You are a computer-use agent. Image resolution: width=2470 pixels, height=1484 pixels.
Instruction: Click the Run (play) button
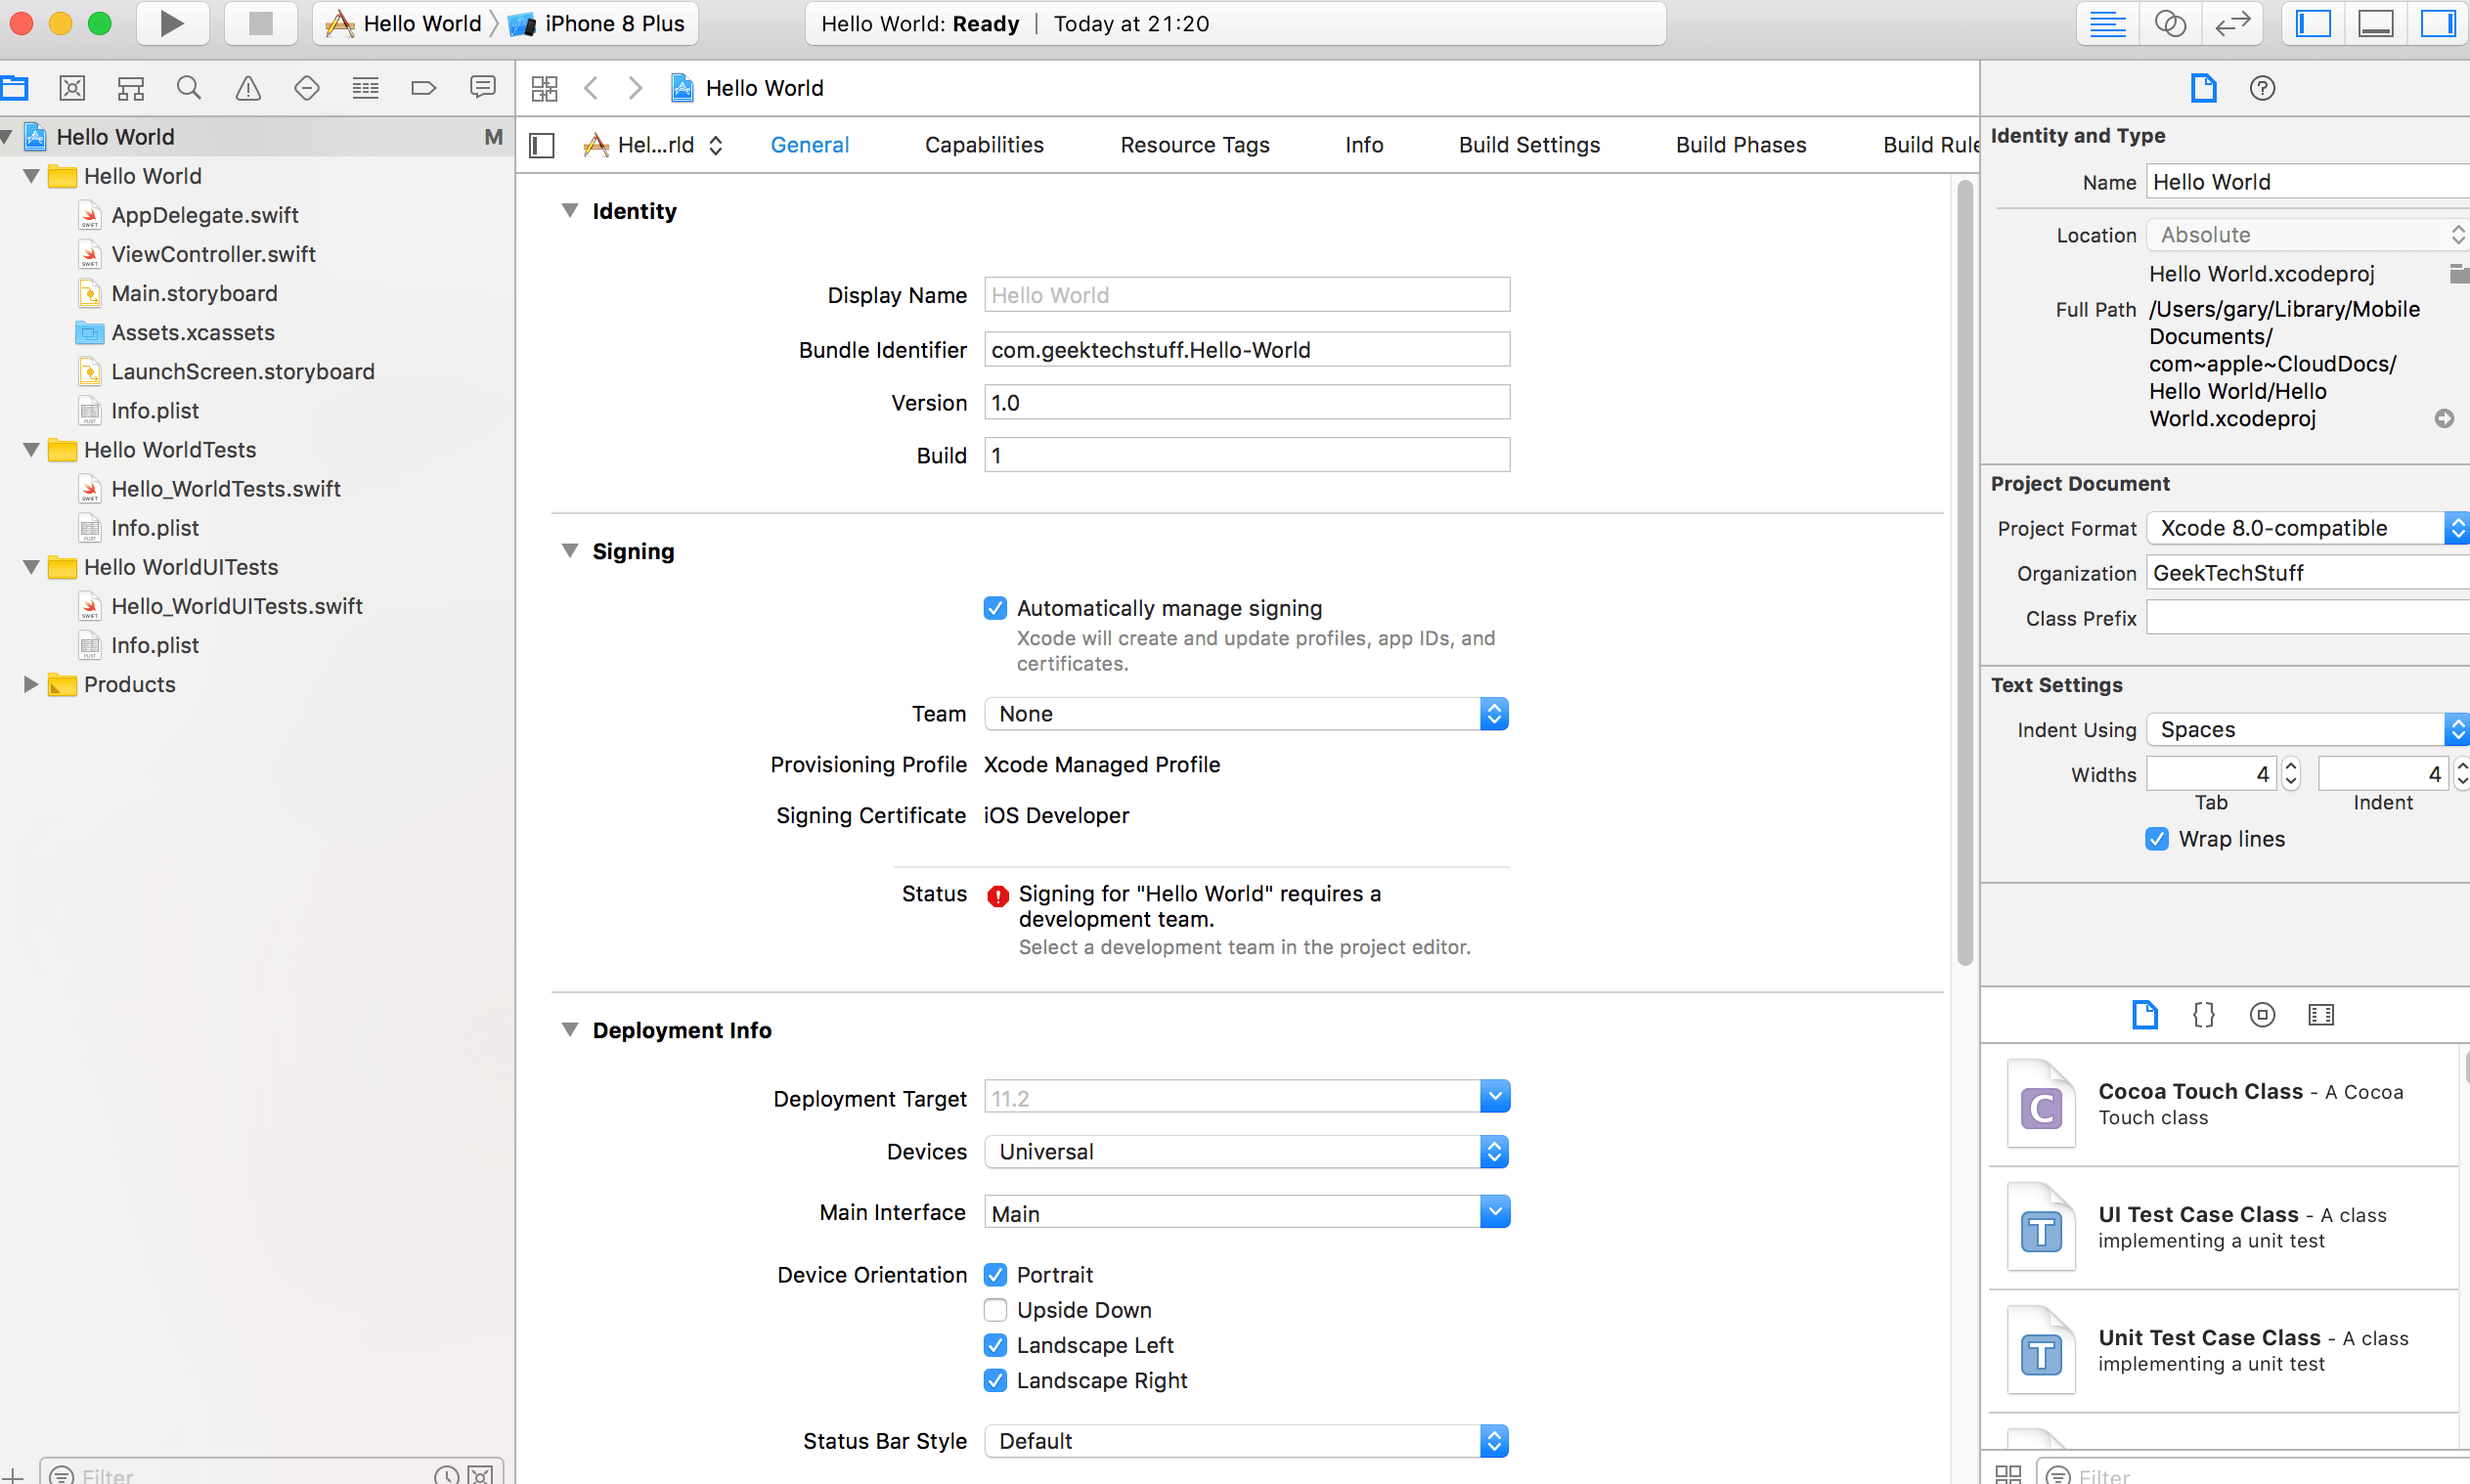click(172, 23)
